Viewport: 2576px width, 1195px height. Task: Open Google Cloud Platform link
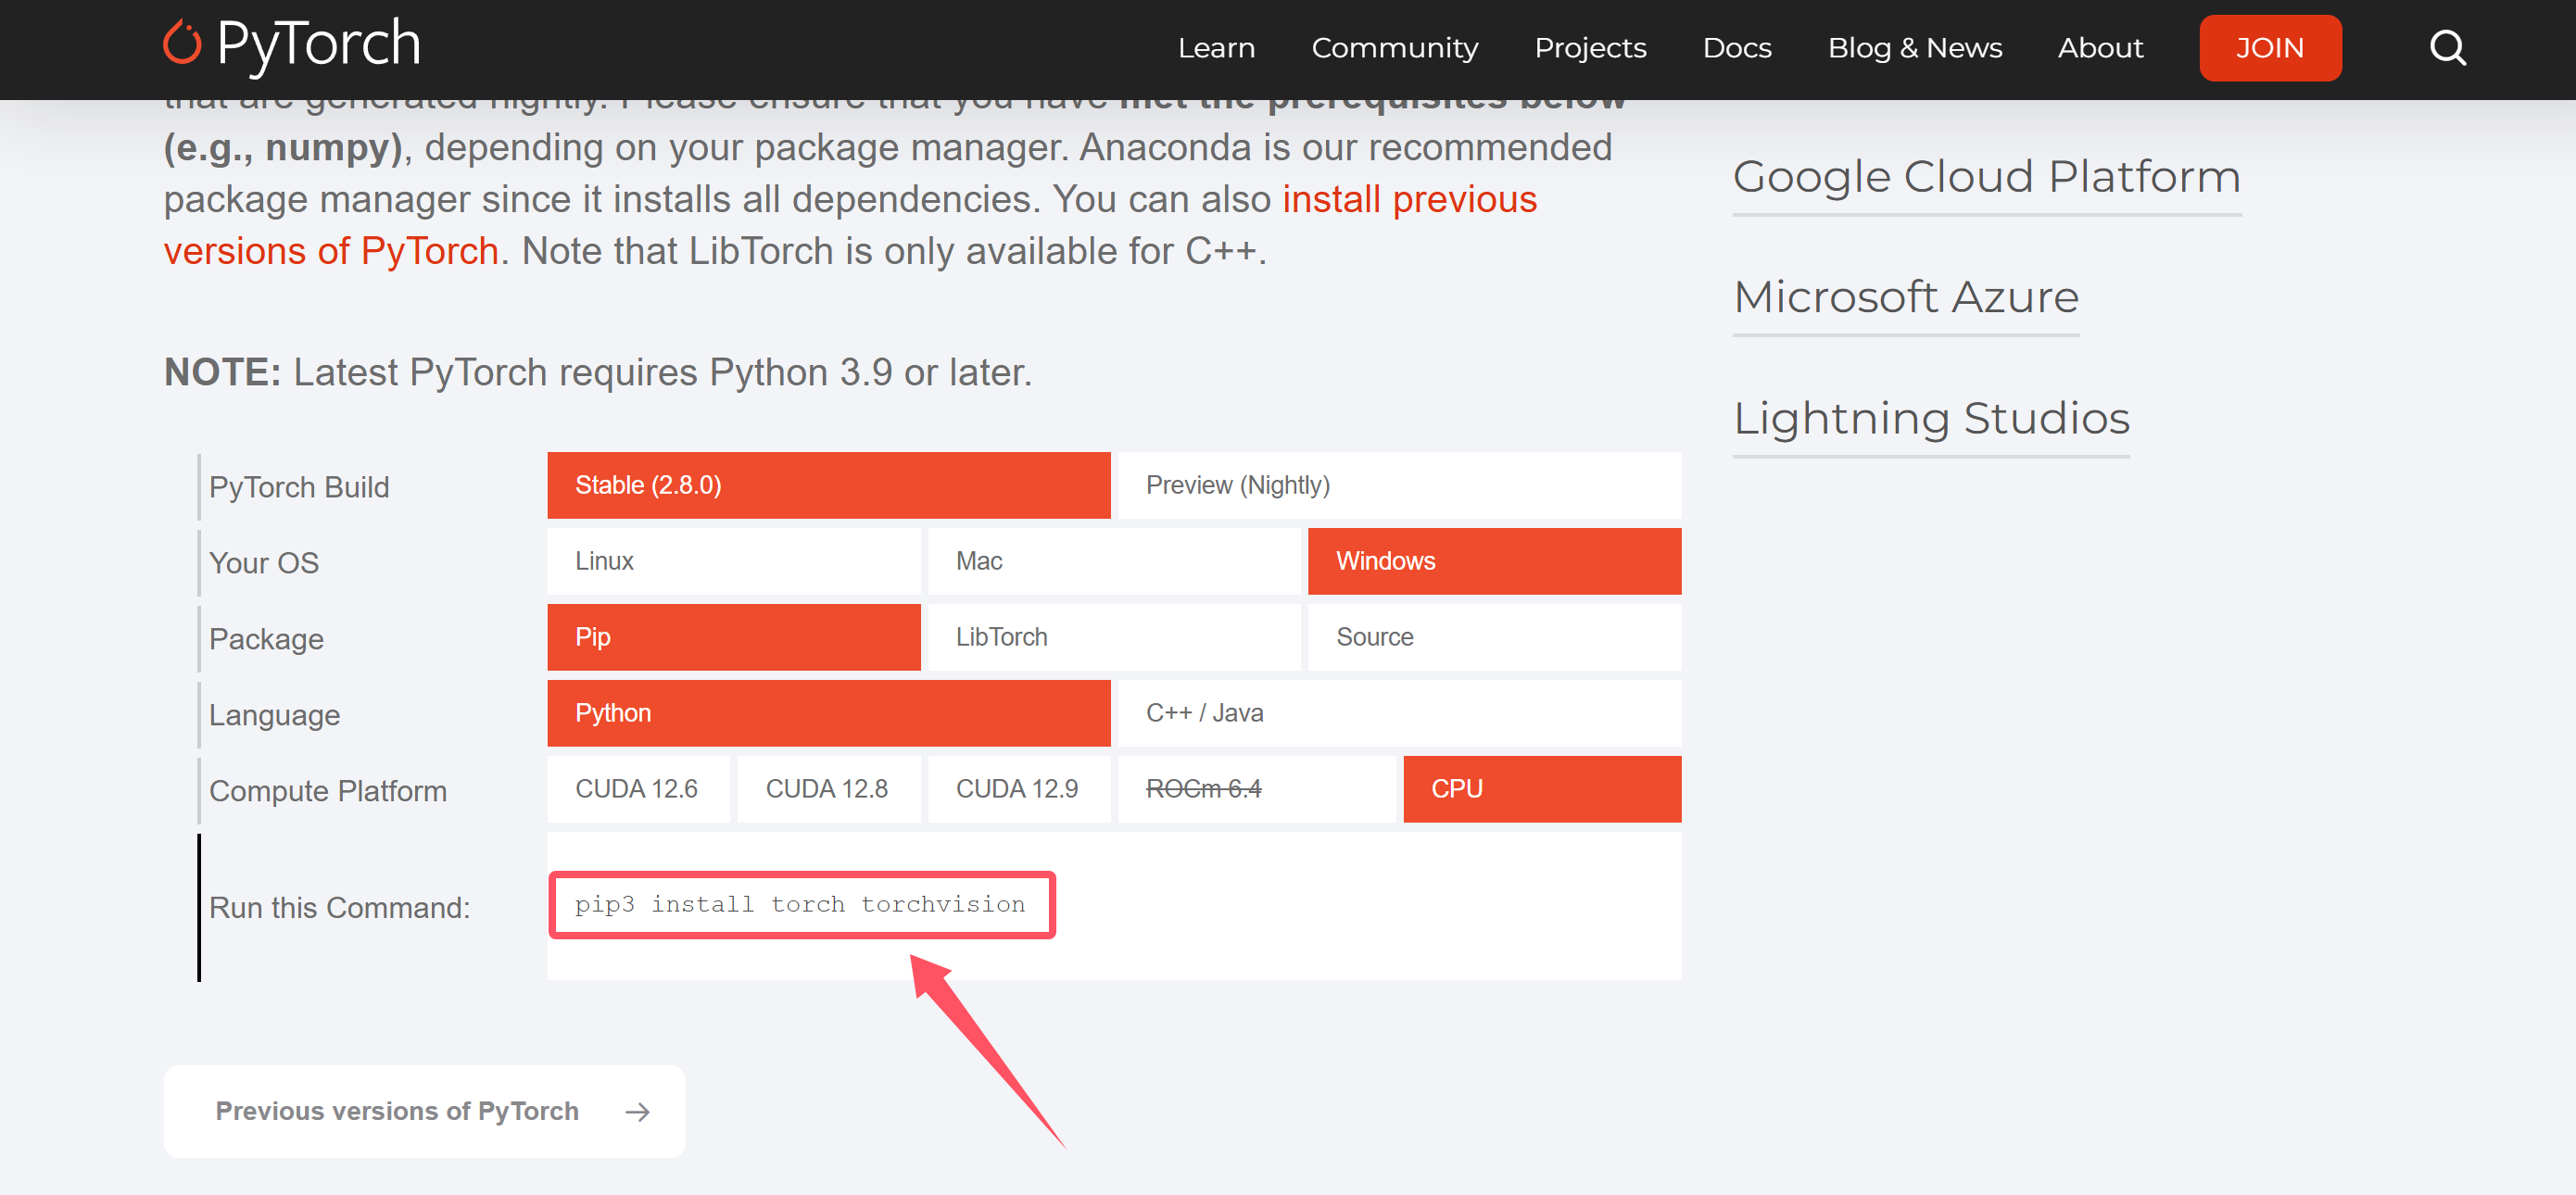point(1986,177)
